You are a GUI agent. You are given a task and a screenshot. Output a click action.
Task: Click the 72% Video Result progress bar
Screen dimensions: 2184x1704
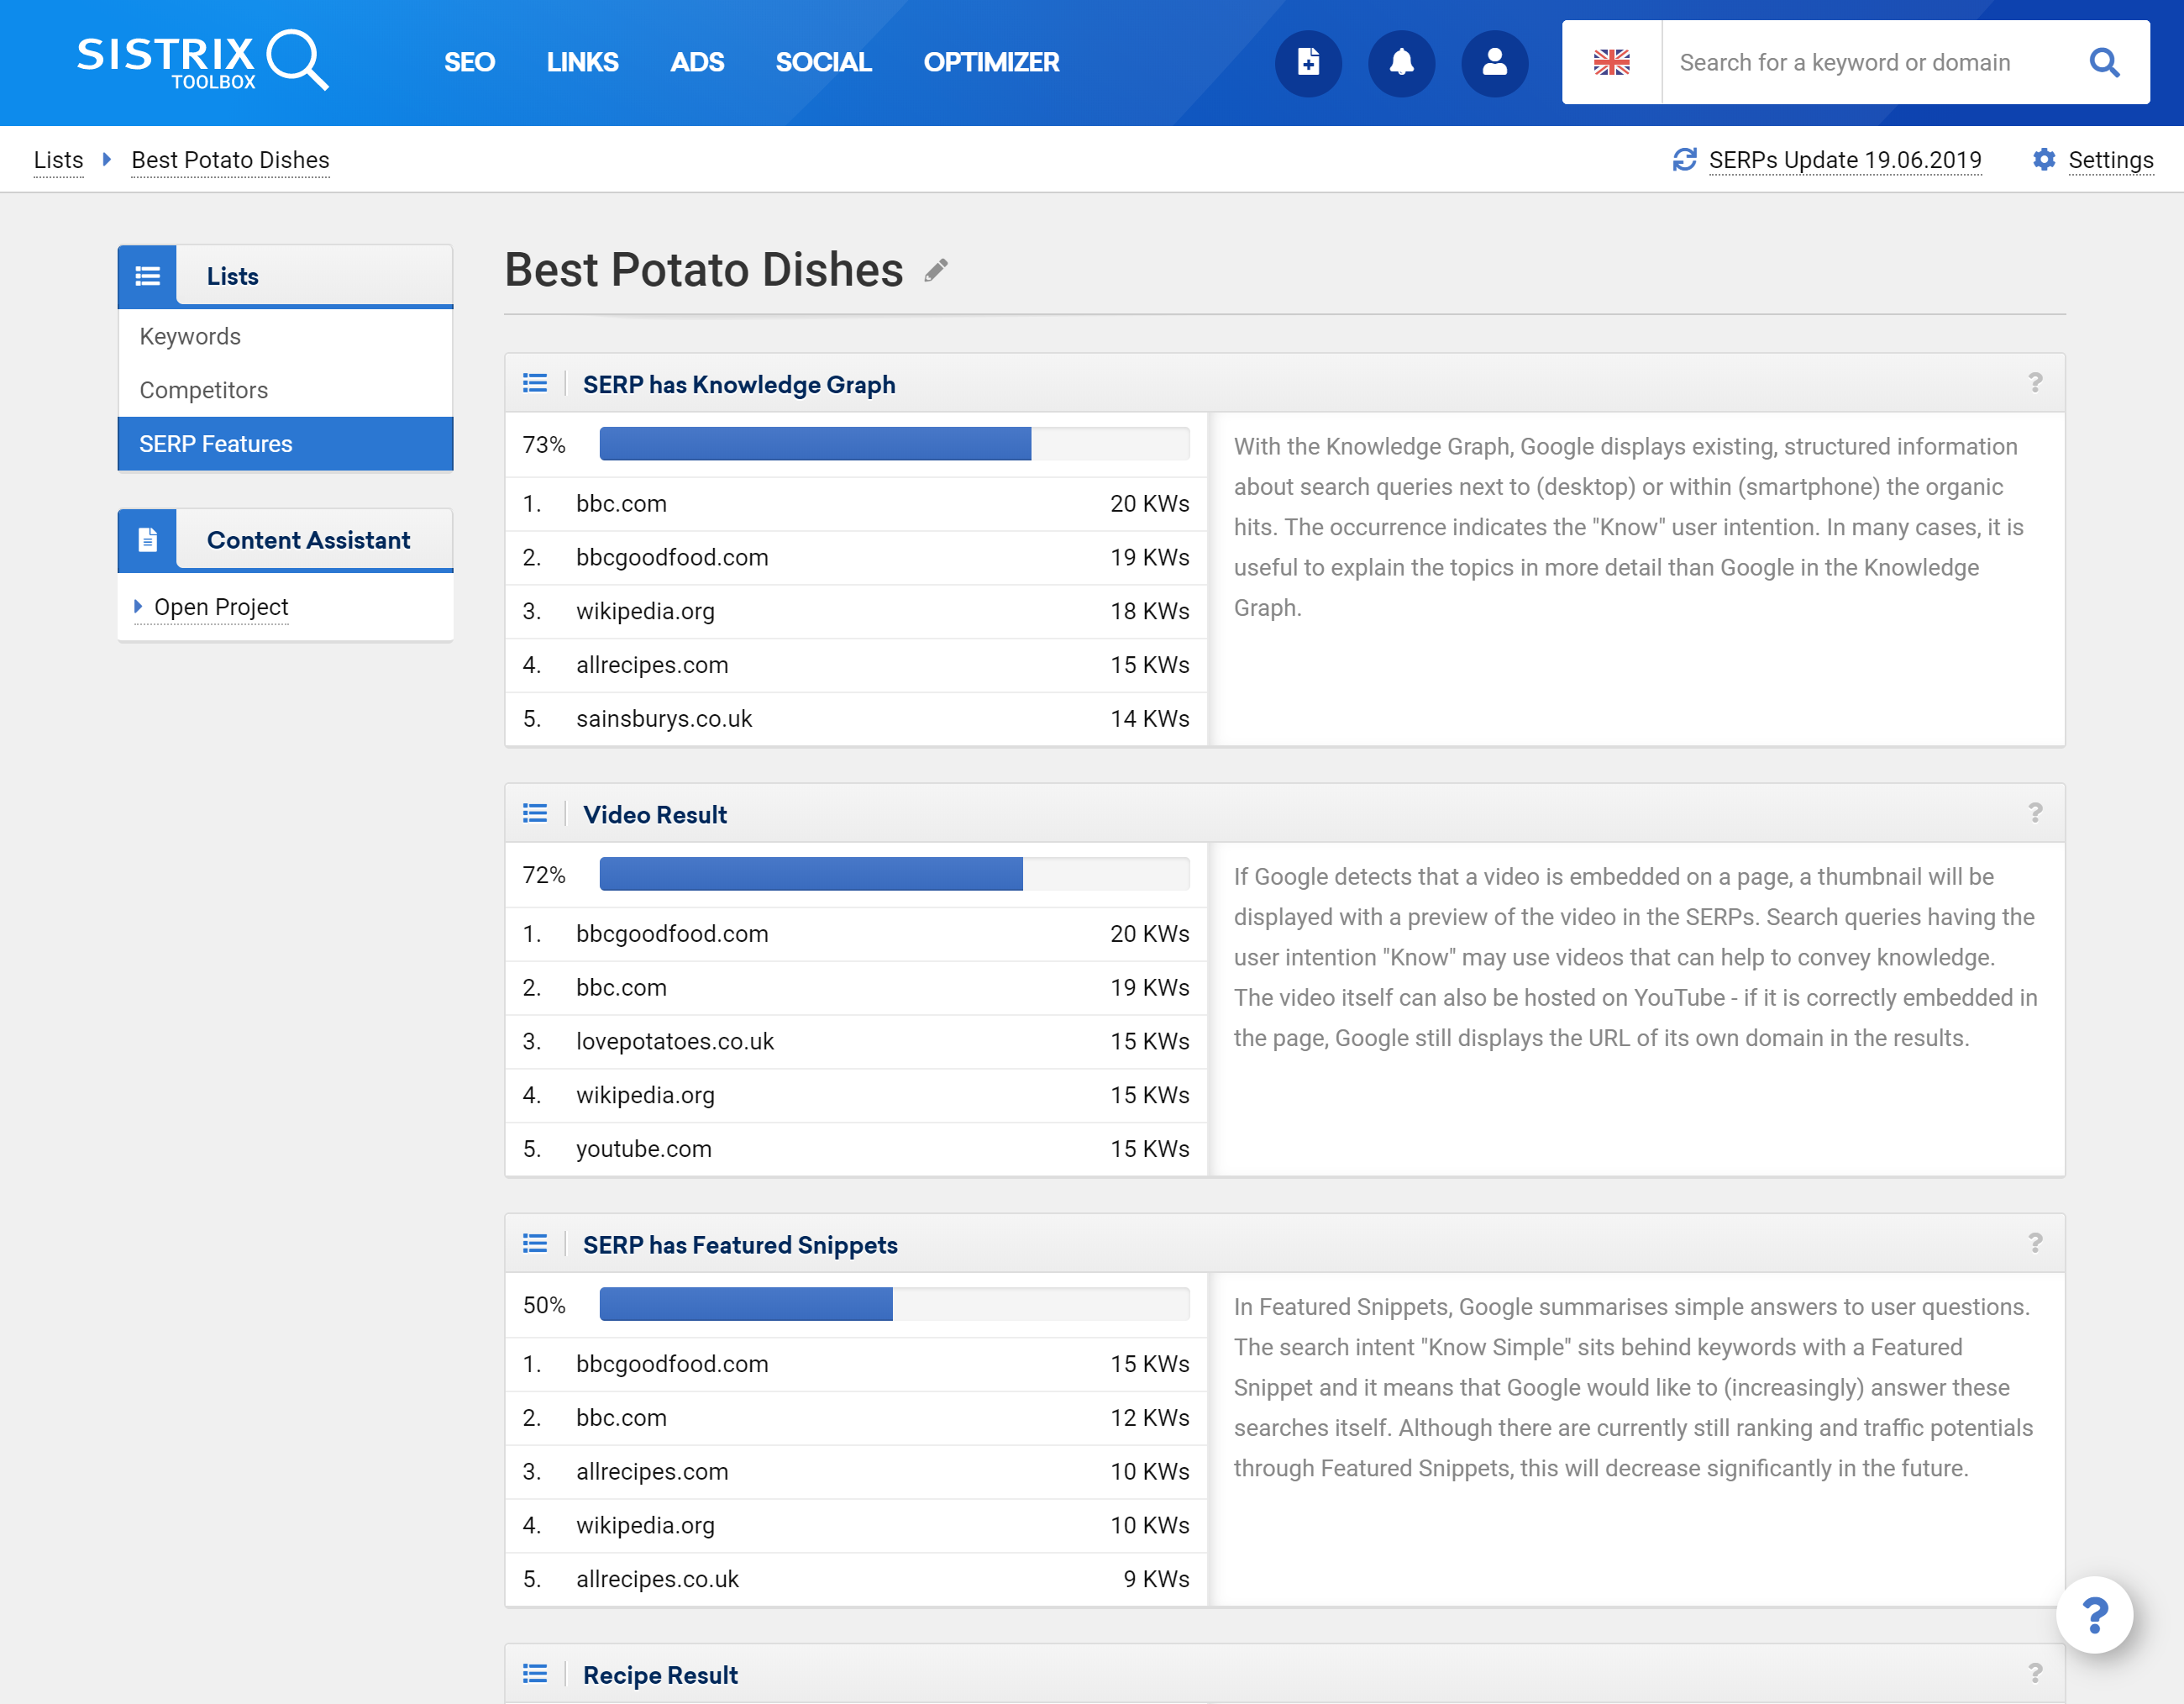tap(894, 874)
